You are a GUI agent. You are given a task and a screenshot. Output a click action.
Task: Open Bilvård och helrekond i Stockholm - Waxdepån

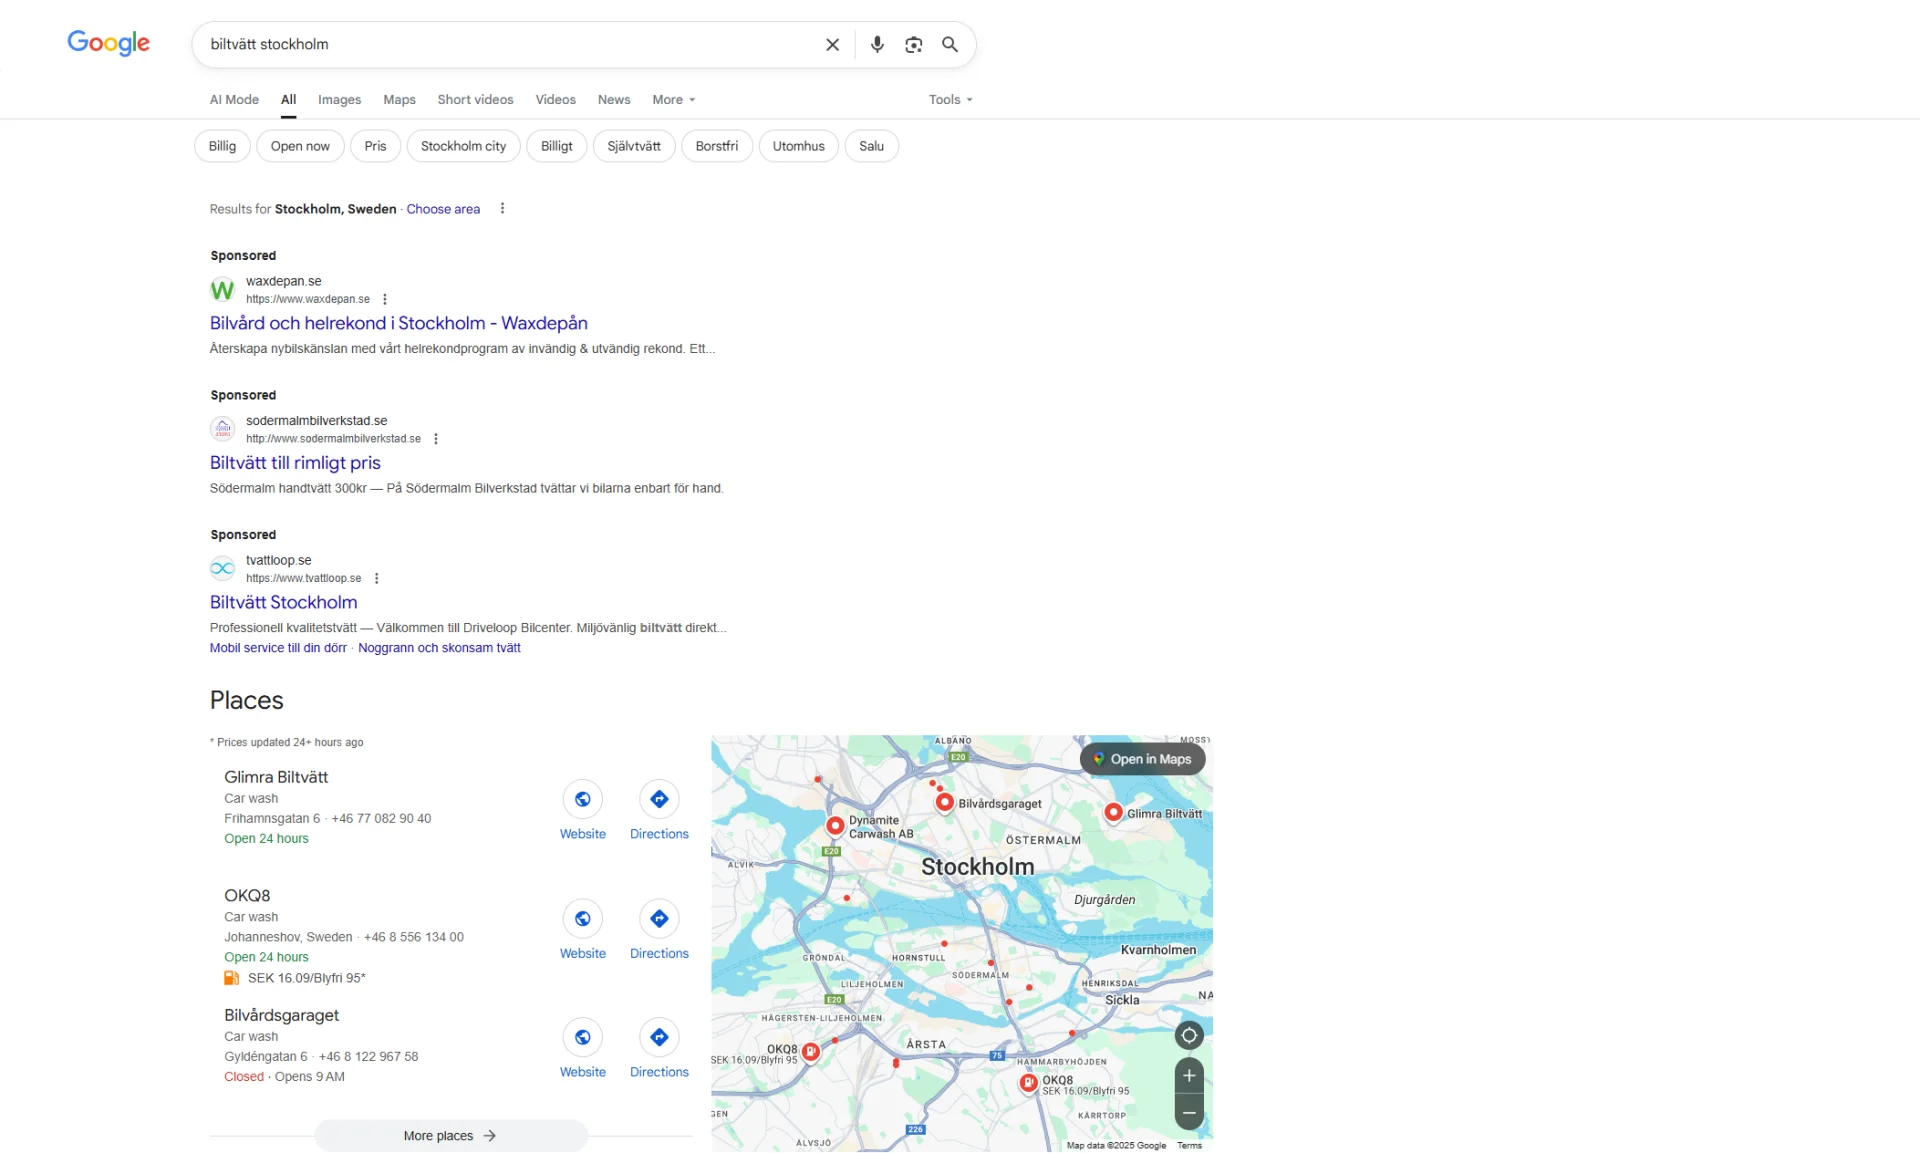tap(398, 323)
